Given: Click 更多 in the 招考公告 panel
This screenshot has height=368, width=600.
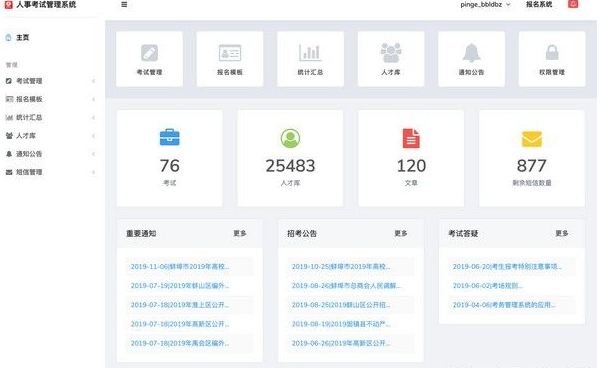Looking at the screenshot, I should tap(401, 233).
